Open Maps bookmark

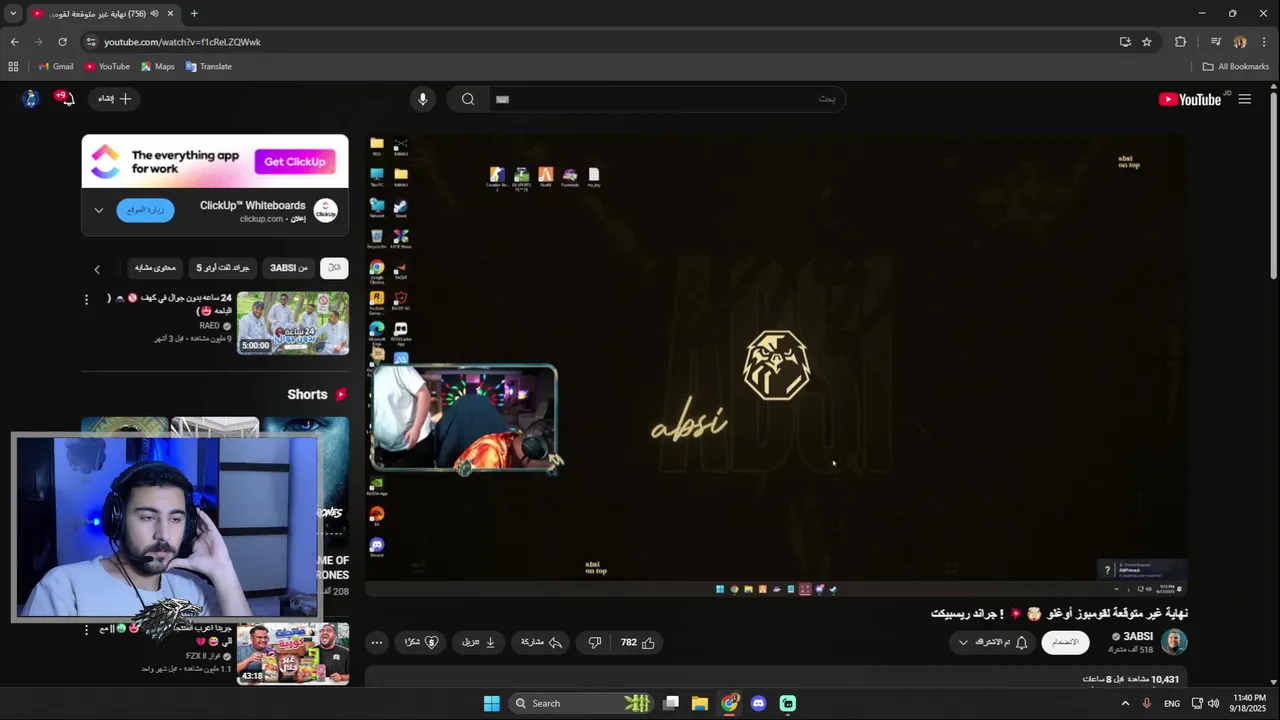tap(157, 66)
